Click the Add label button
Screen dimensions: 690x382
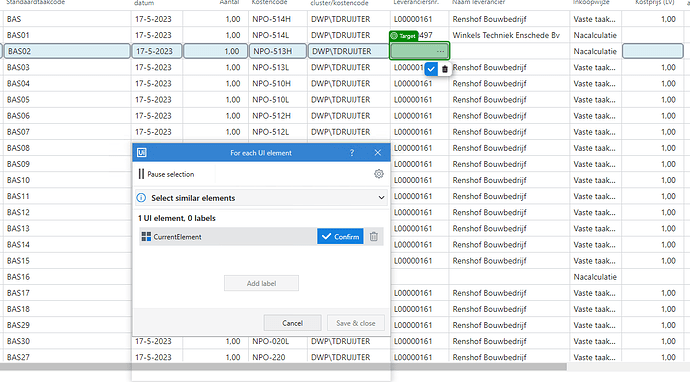tap(261, 283)
